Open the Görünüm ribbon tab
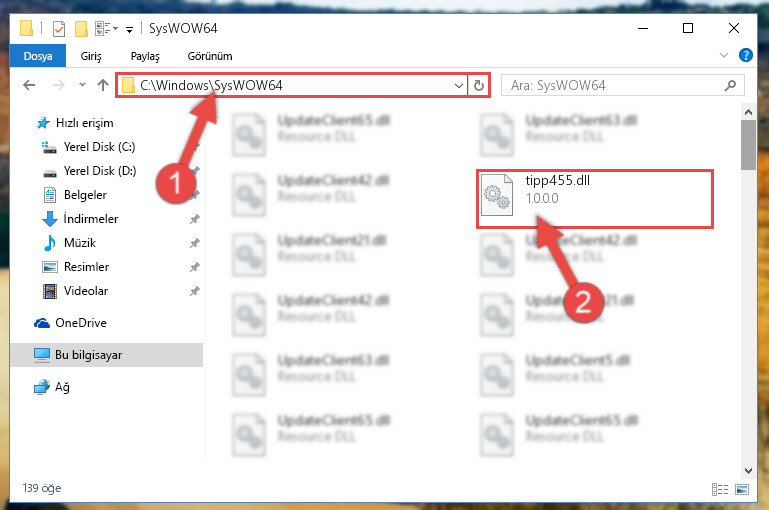Screen dimensions: 769x510 [210, 56]
